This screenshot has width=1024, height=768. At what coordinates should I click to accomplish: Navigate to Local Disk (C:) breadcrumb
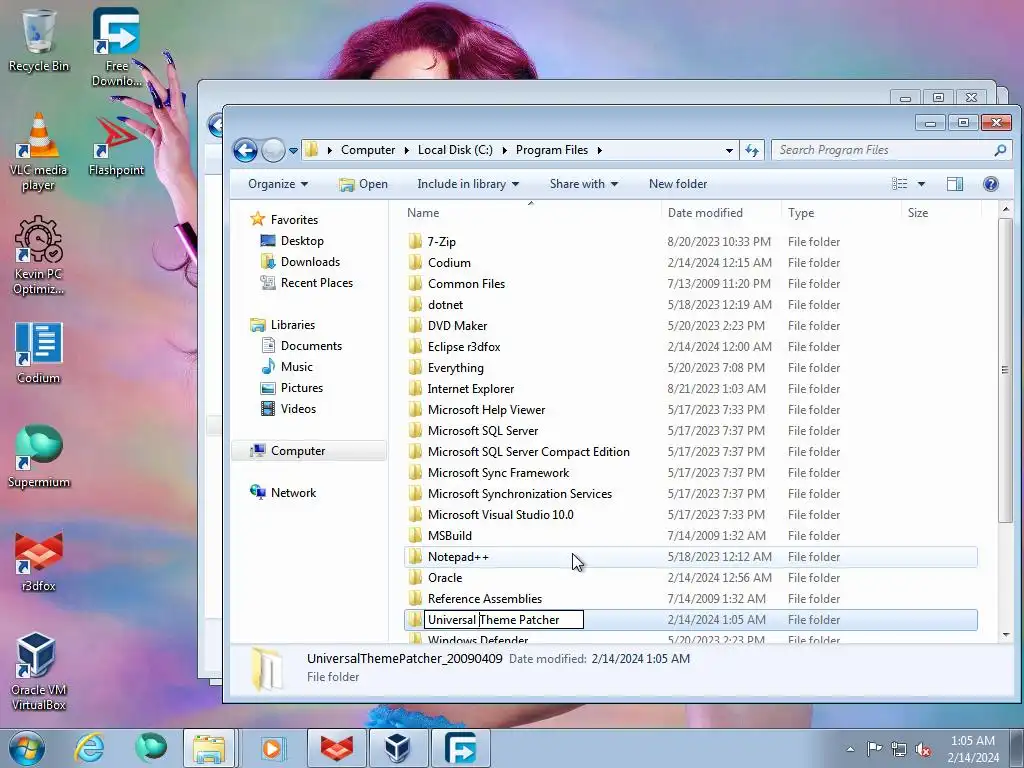coord(455,150)
